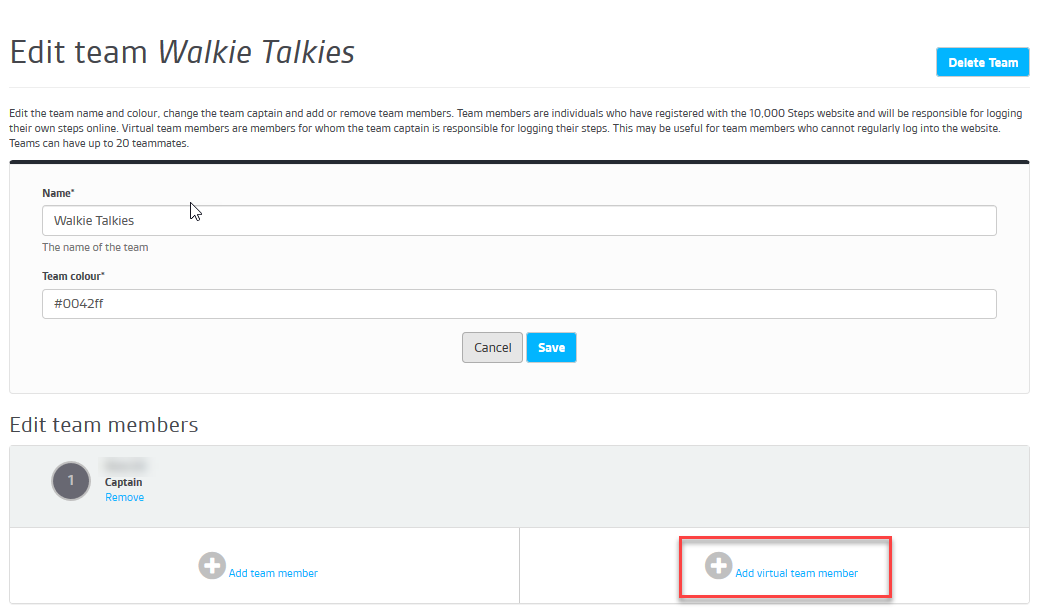Click the helper text "The name of the team"

(x=95, y=247)
